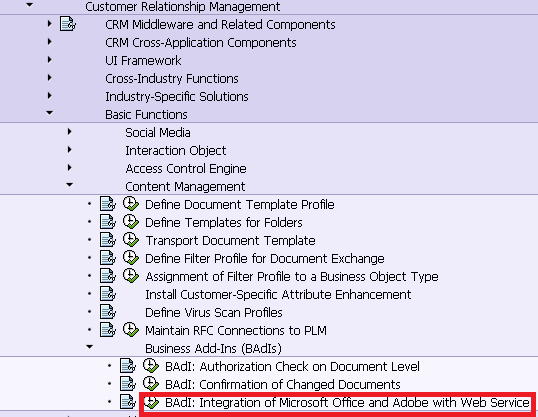Screen dimensions: 538x417
Task: Click execute icon for Maintain RFC Connections
Action: (131, 330)
